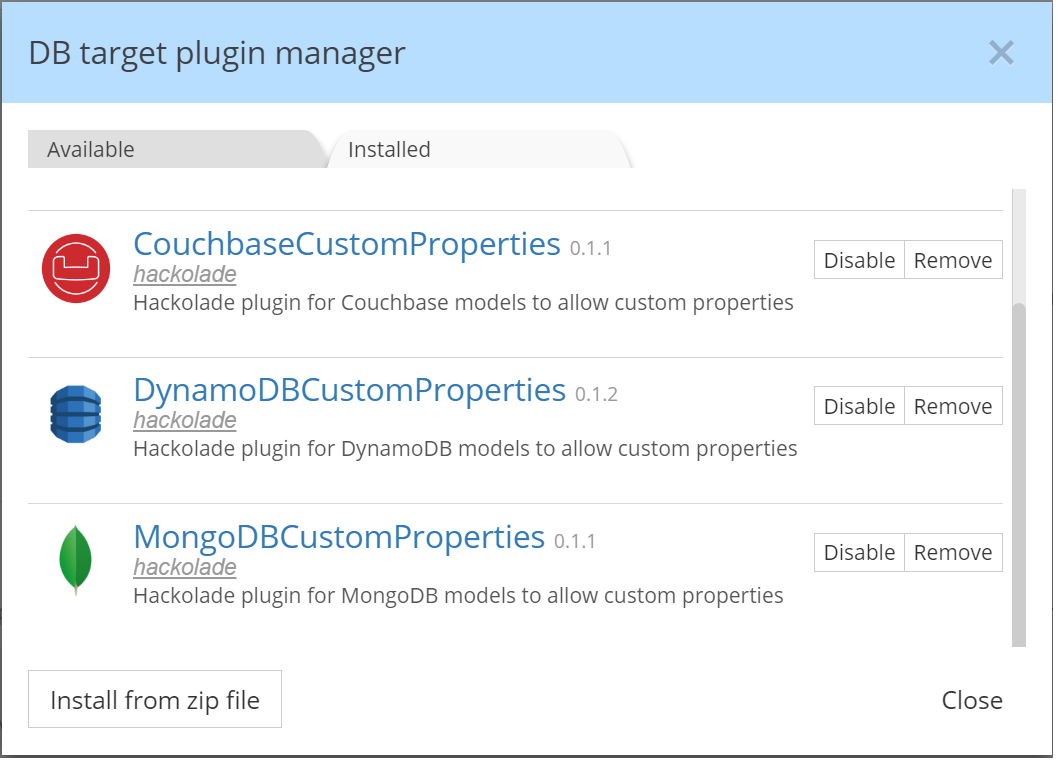Image resolution: width=1058 pixels, height=761 pixels.
Task: Open the MongoDBCustomProperties plugin title link
Action: (x=341, y=539)
